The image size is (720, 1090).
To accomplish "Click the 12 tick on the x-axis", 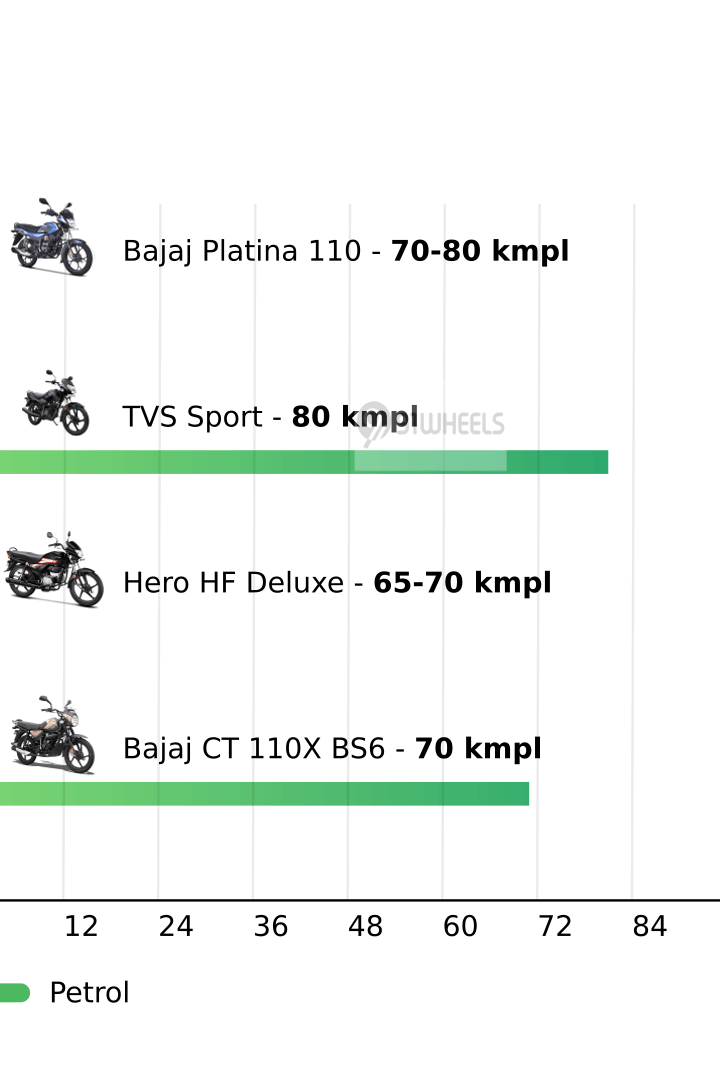I will (x=81, y=927).
